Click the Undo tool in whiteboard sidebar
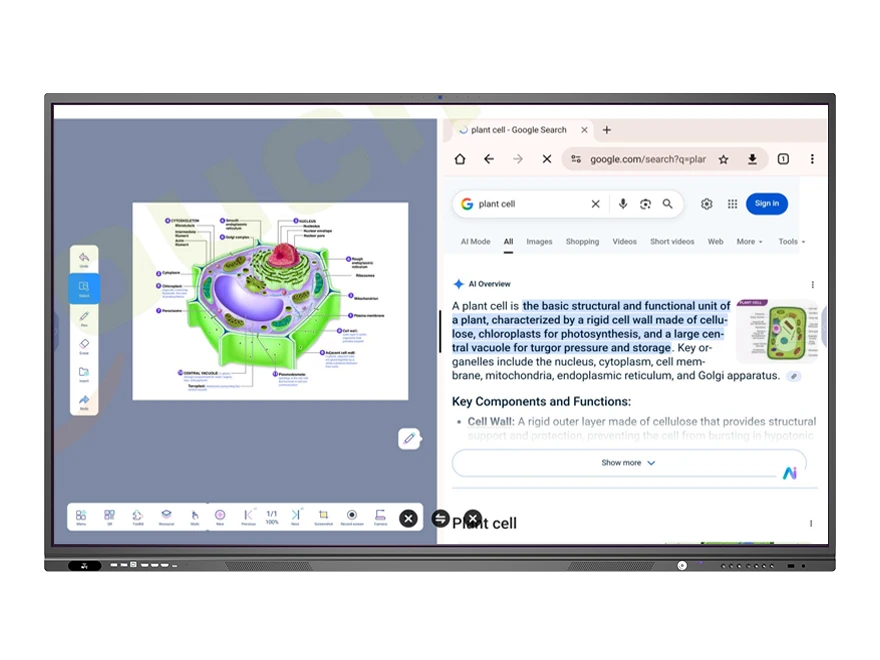The height and width of the screenshot is (660, 880). (x=84, y=259)
